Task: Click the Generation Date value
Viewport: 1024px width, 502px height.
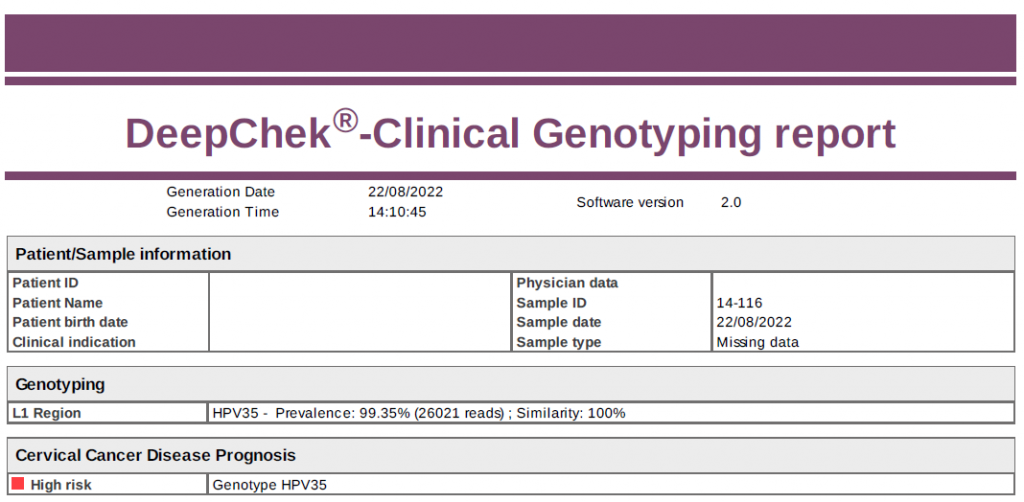Action: click(x=405, y=192)
